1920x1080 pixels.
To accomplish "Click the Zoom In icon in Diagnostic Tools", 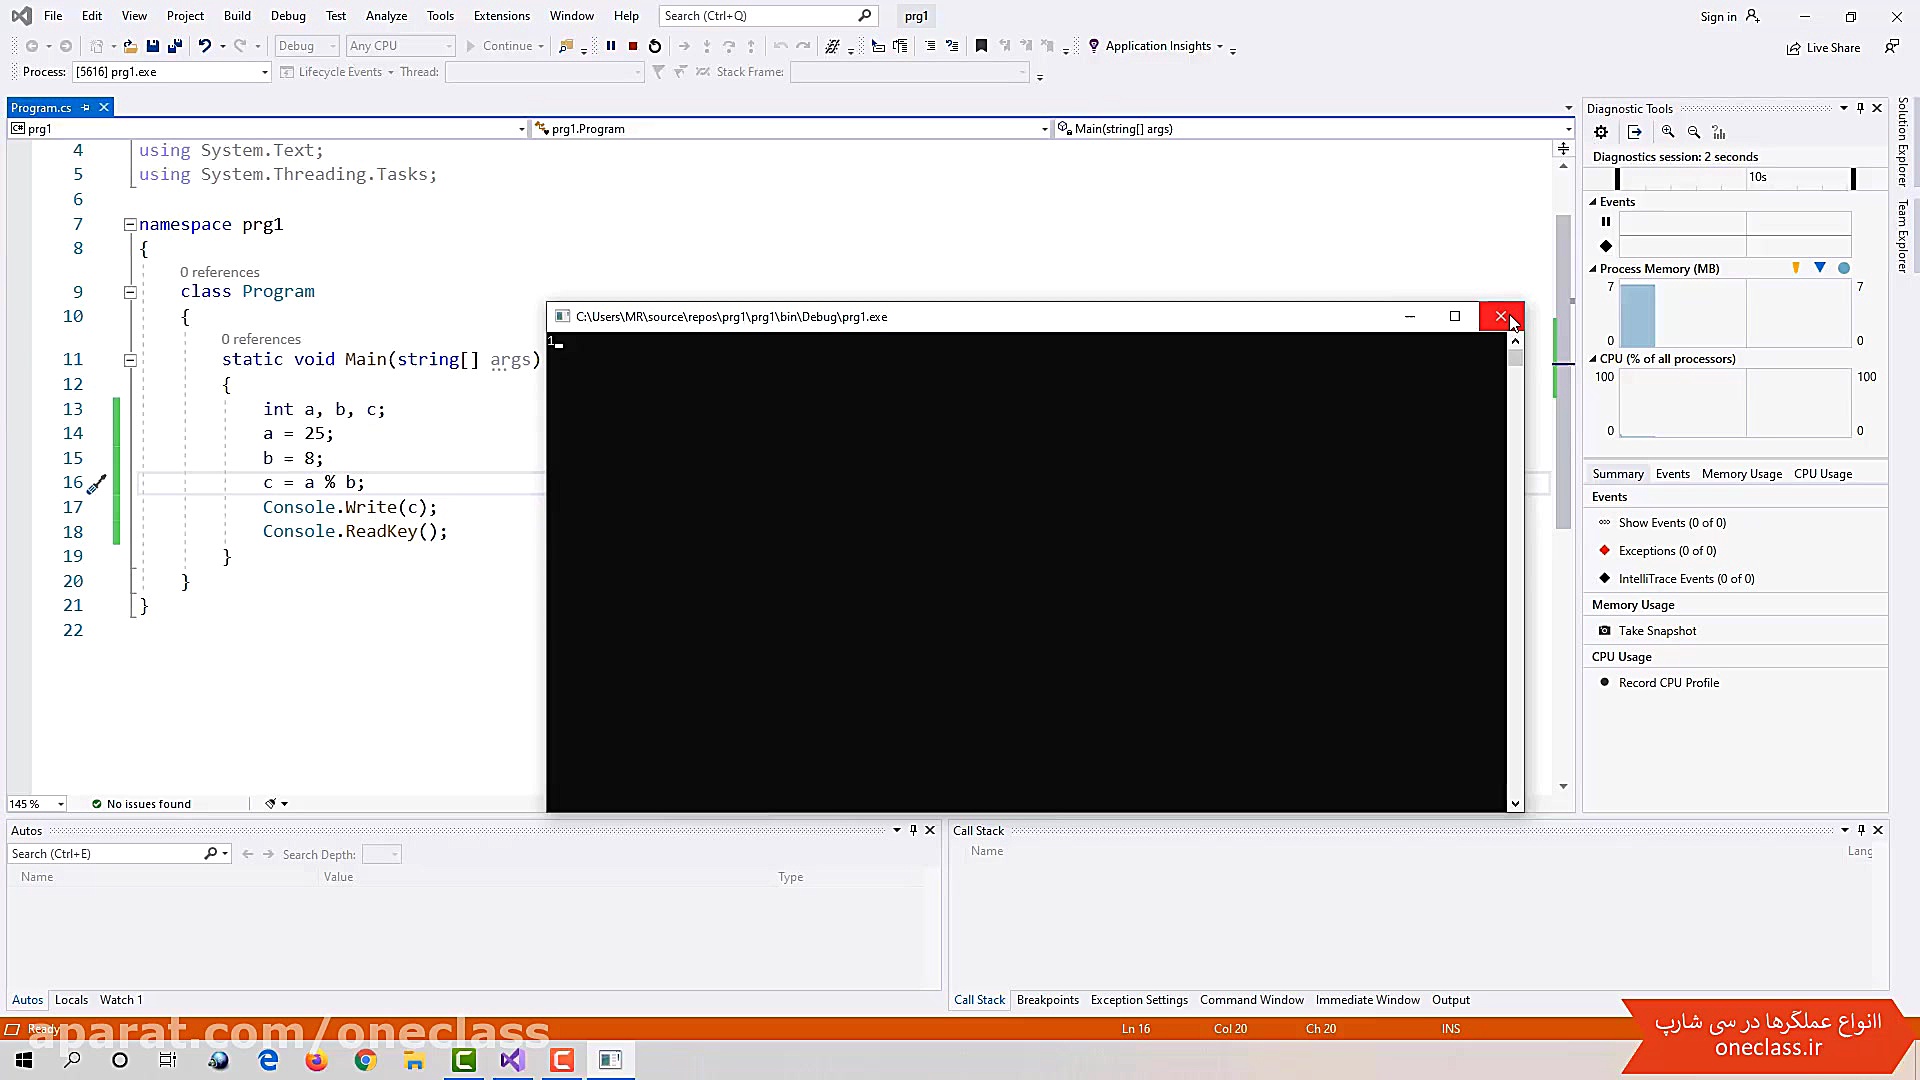I will [1668, 132].
